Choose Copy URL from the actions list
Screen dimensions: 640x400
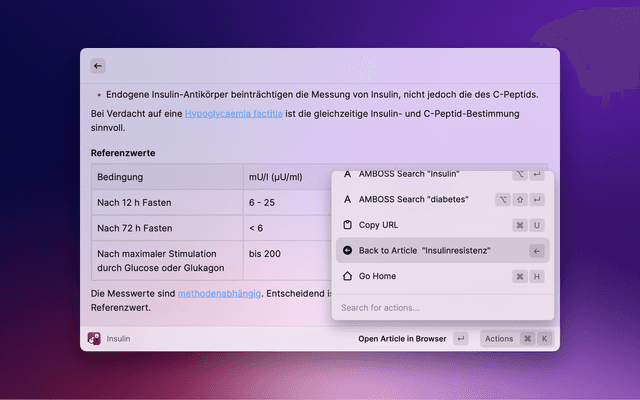click(378, 225)
